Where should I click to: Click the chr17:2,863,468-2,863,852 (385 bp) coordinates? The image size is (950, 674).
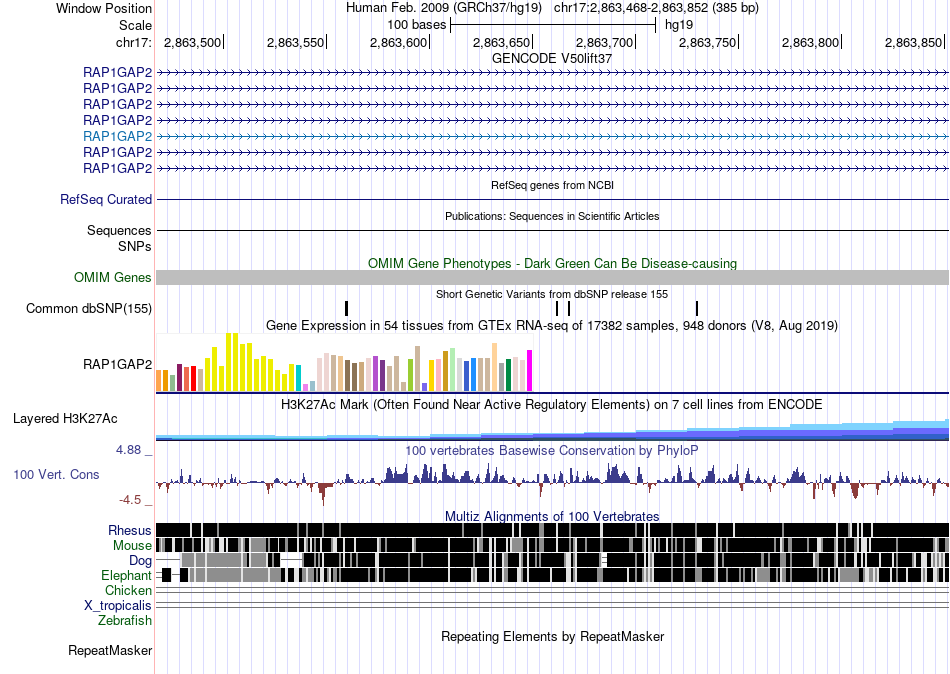[x=656, y=8]
